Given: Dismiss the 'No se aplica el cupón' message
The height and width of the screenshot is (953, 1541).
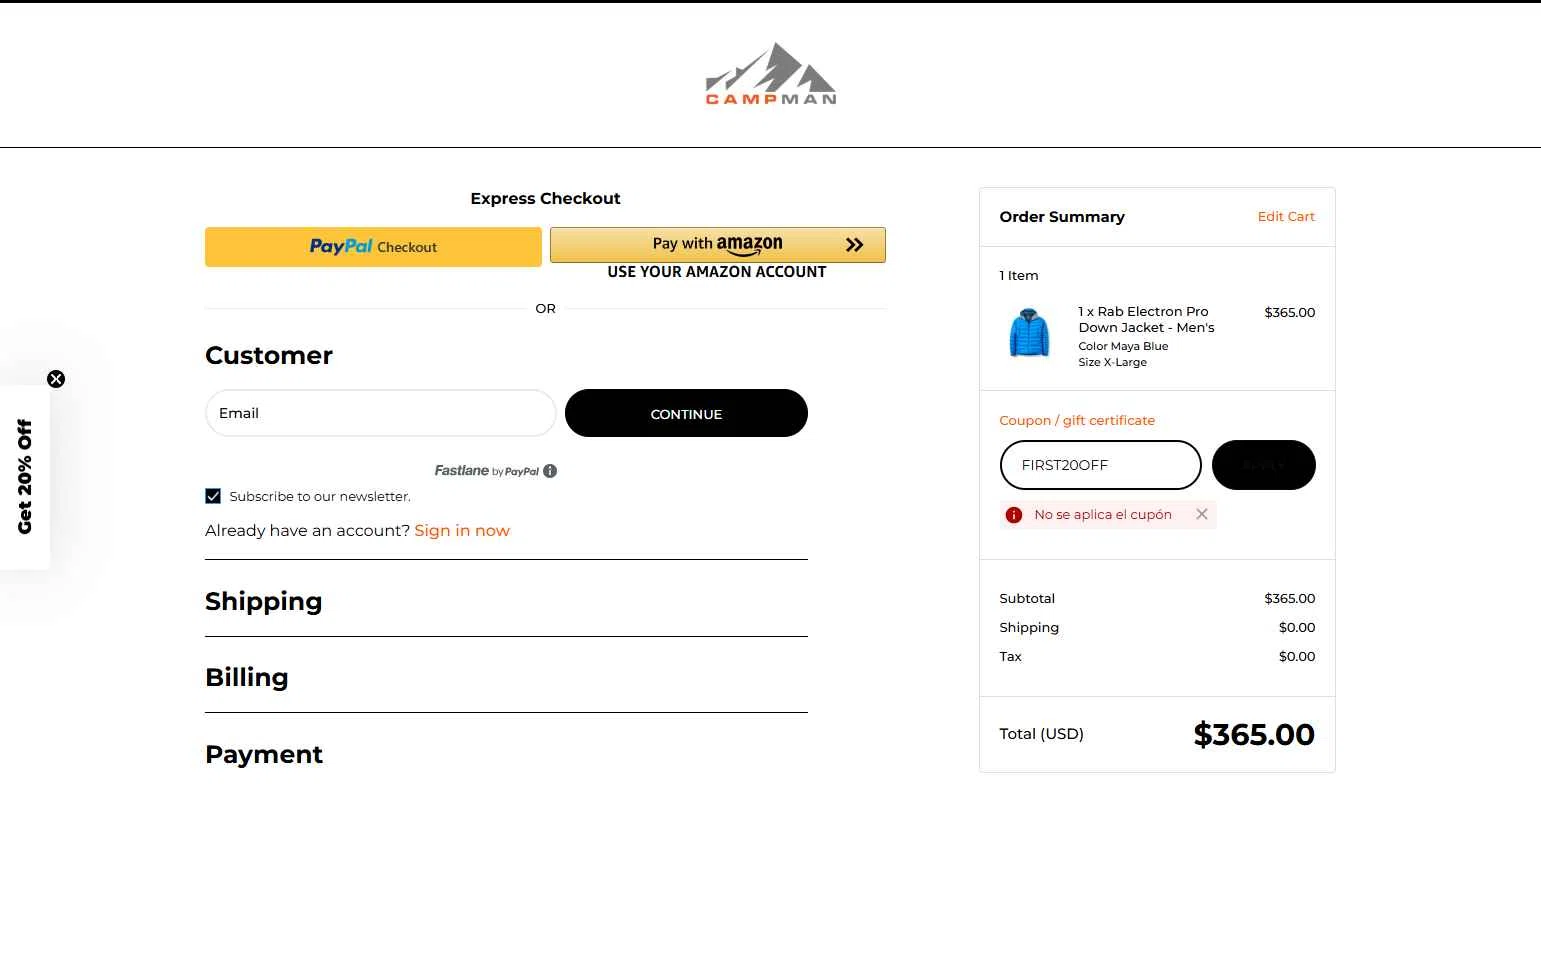Looking at the screenshot, I should 1202,514.
